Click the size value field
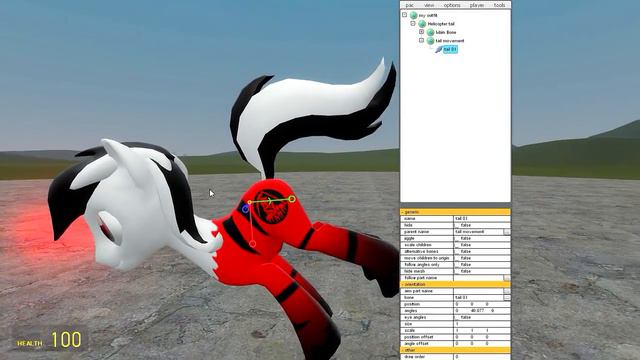Screen dimensions: 640x360 (482, 324)
